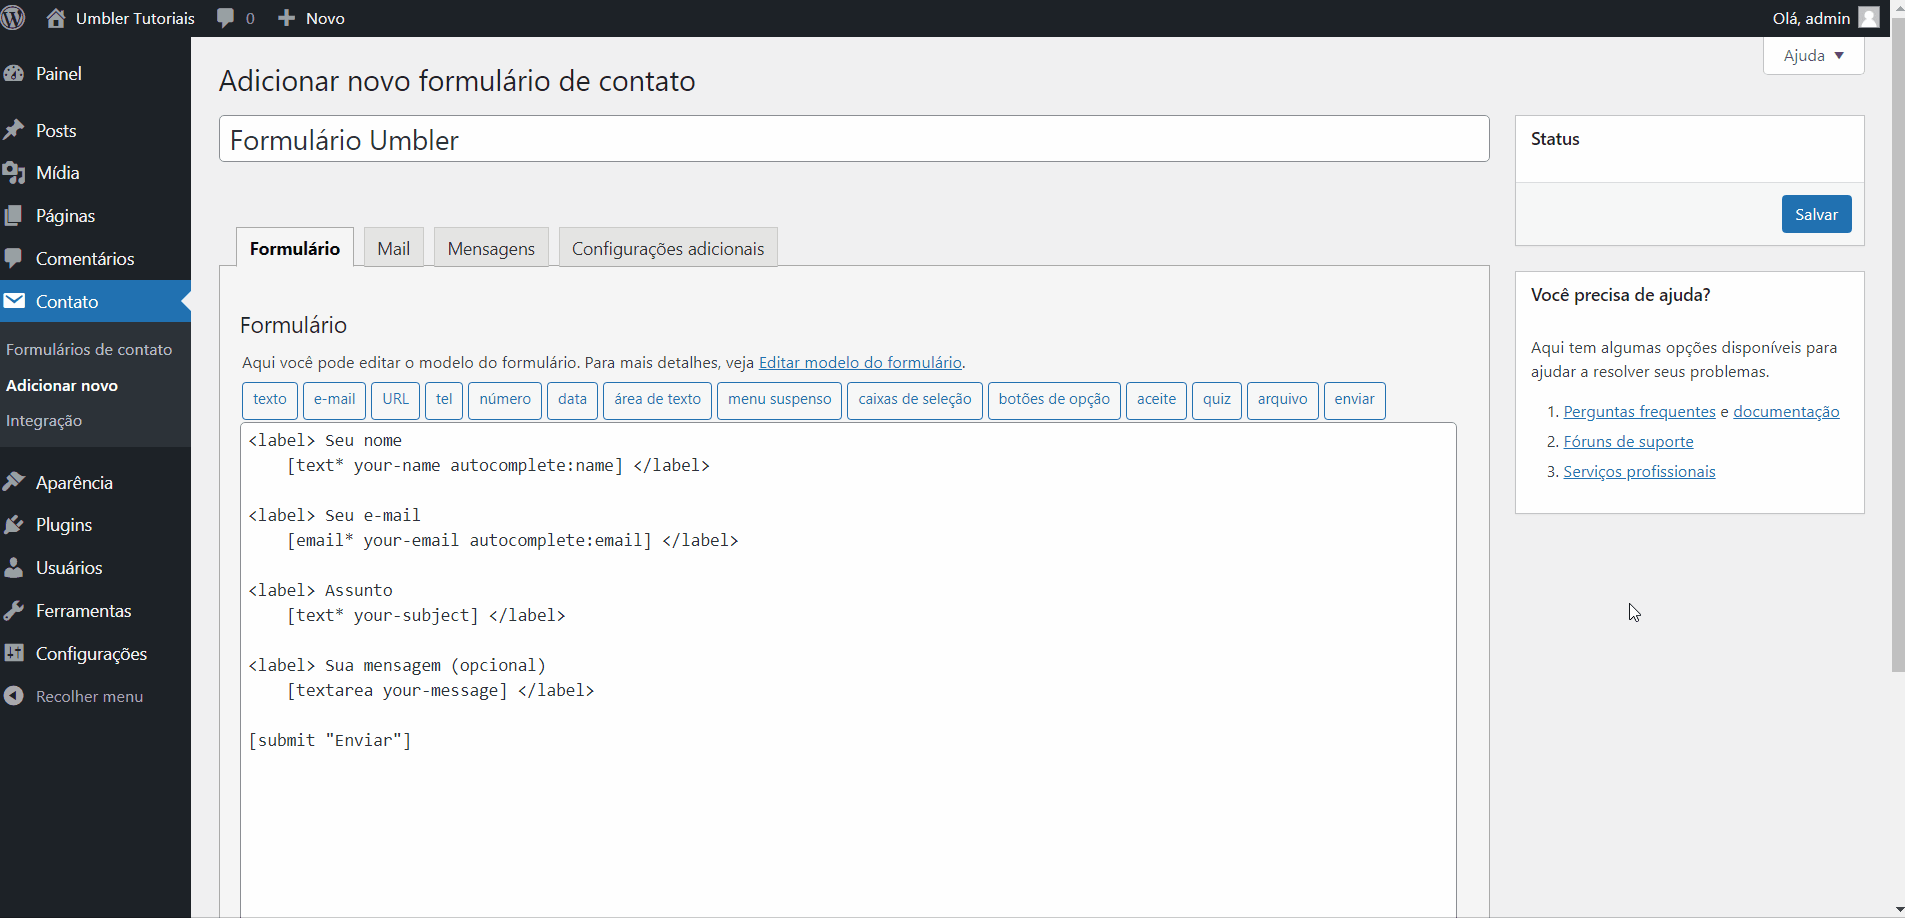Insert a menu suspenso tag
The height and width of the screenshot is (918, 1905).
click(779, 400)
